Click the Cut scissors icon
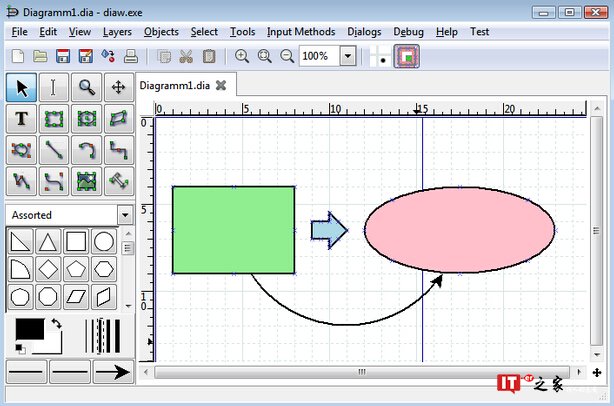The image size is (614, 406). coord(186,56)
